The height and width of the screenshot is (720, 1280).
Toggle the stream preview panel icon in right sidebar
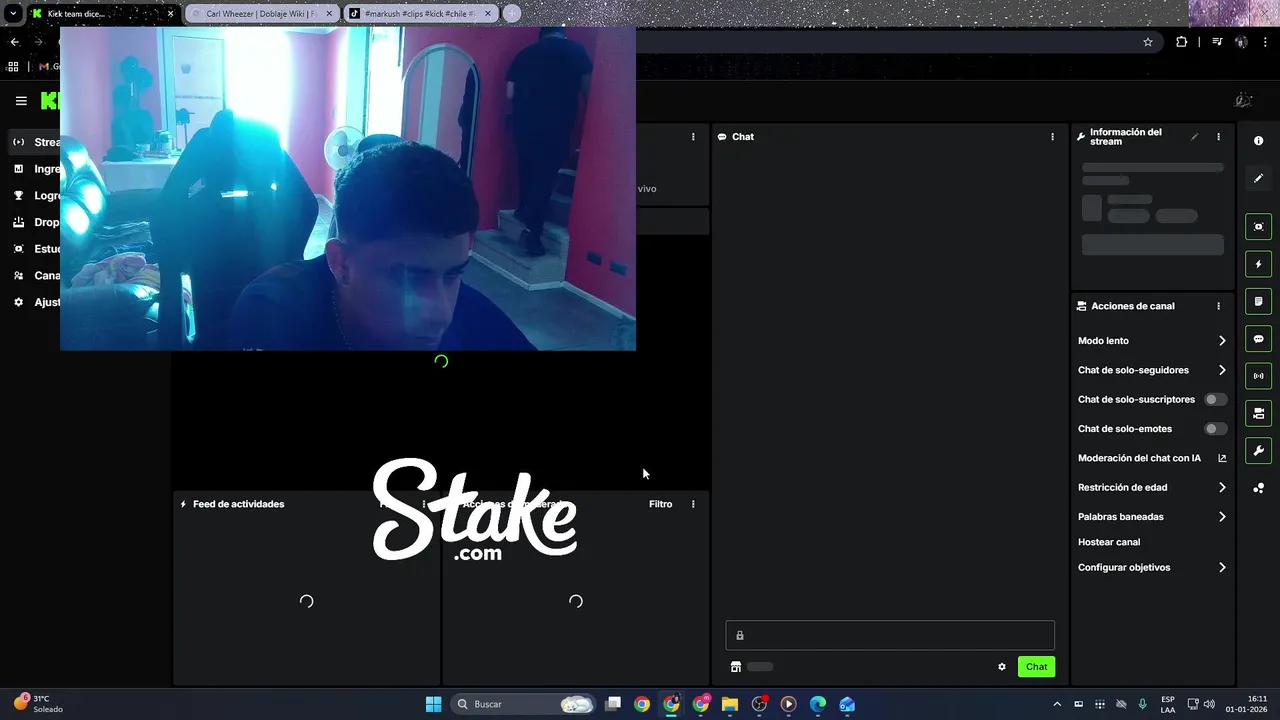[1258, 227]
